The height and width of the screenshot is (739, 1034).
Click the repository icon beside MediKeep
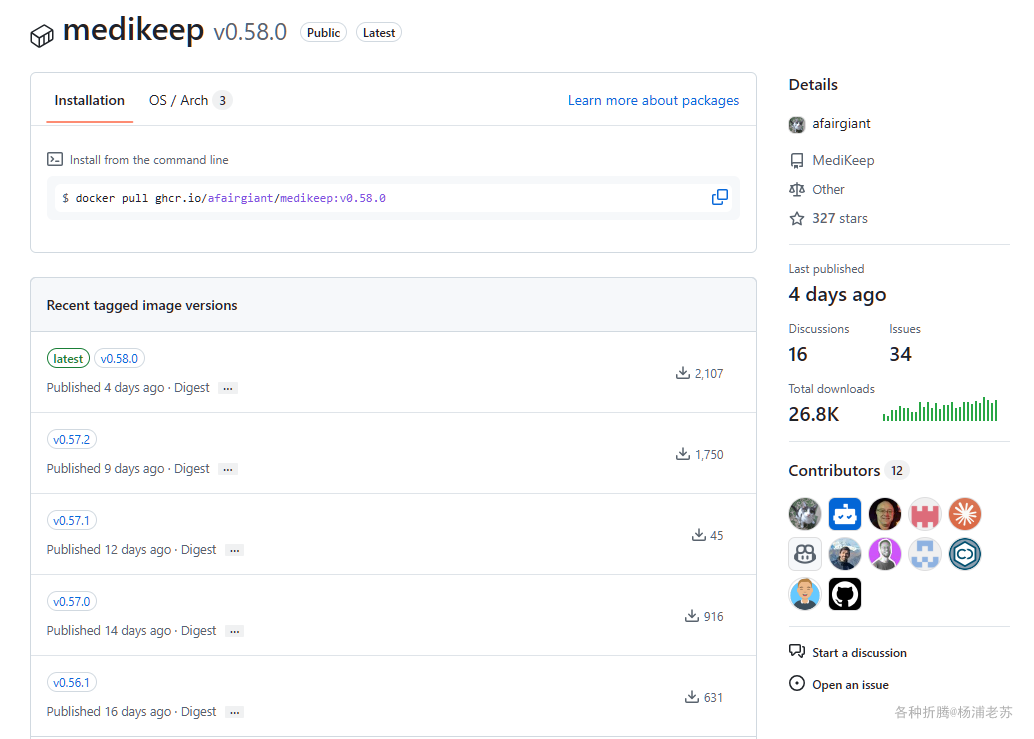pos(797,161)
